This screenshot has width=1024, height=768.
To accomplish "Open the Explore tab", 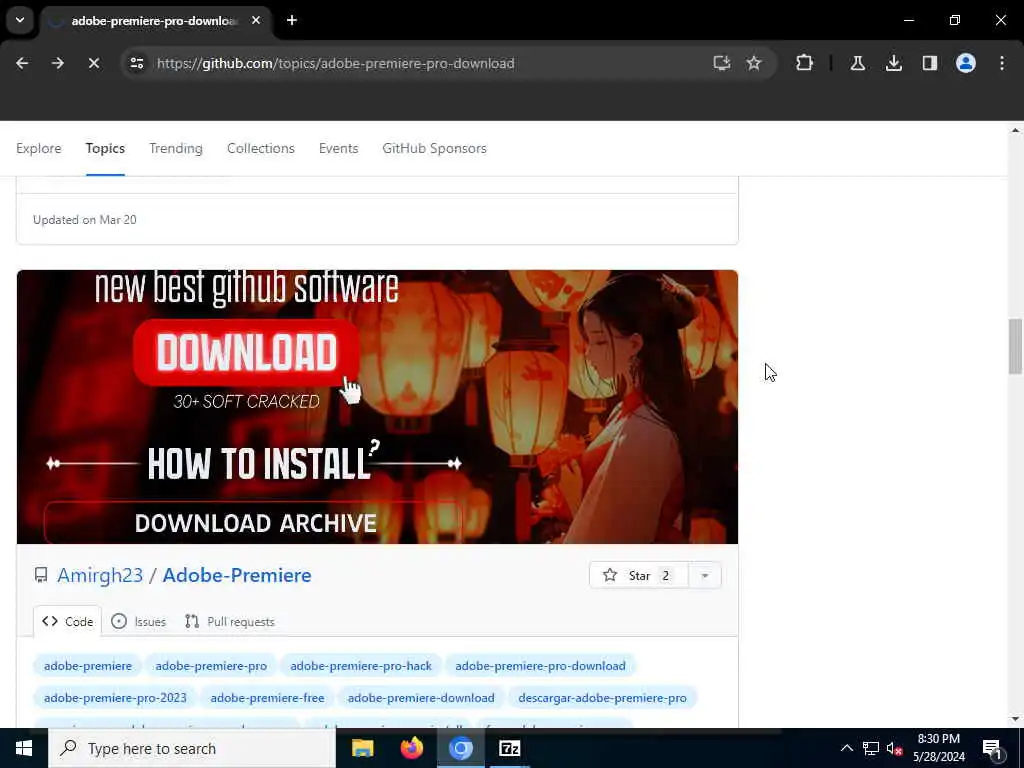I will point(39,148).
